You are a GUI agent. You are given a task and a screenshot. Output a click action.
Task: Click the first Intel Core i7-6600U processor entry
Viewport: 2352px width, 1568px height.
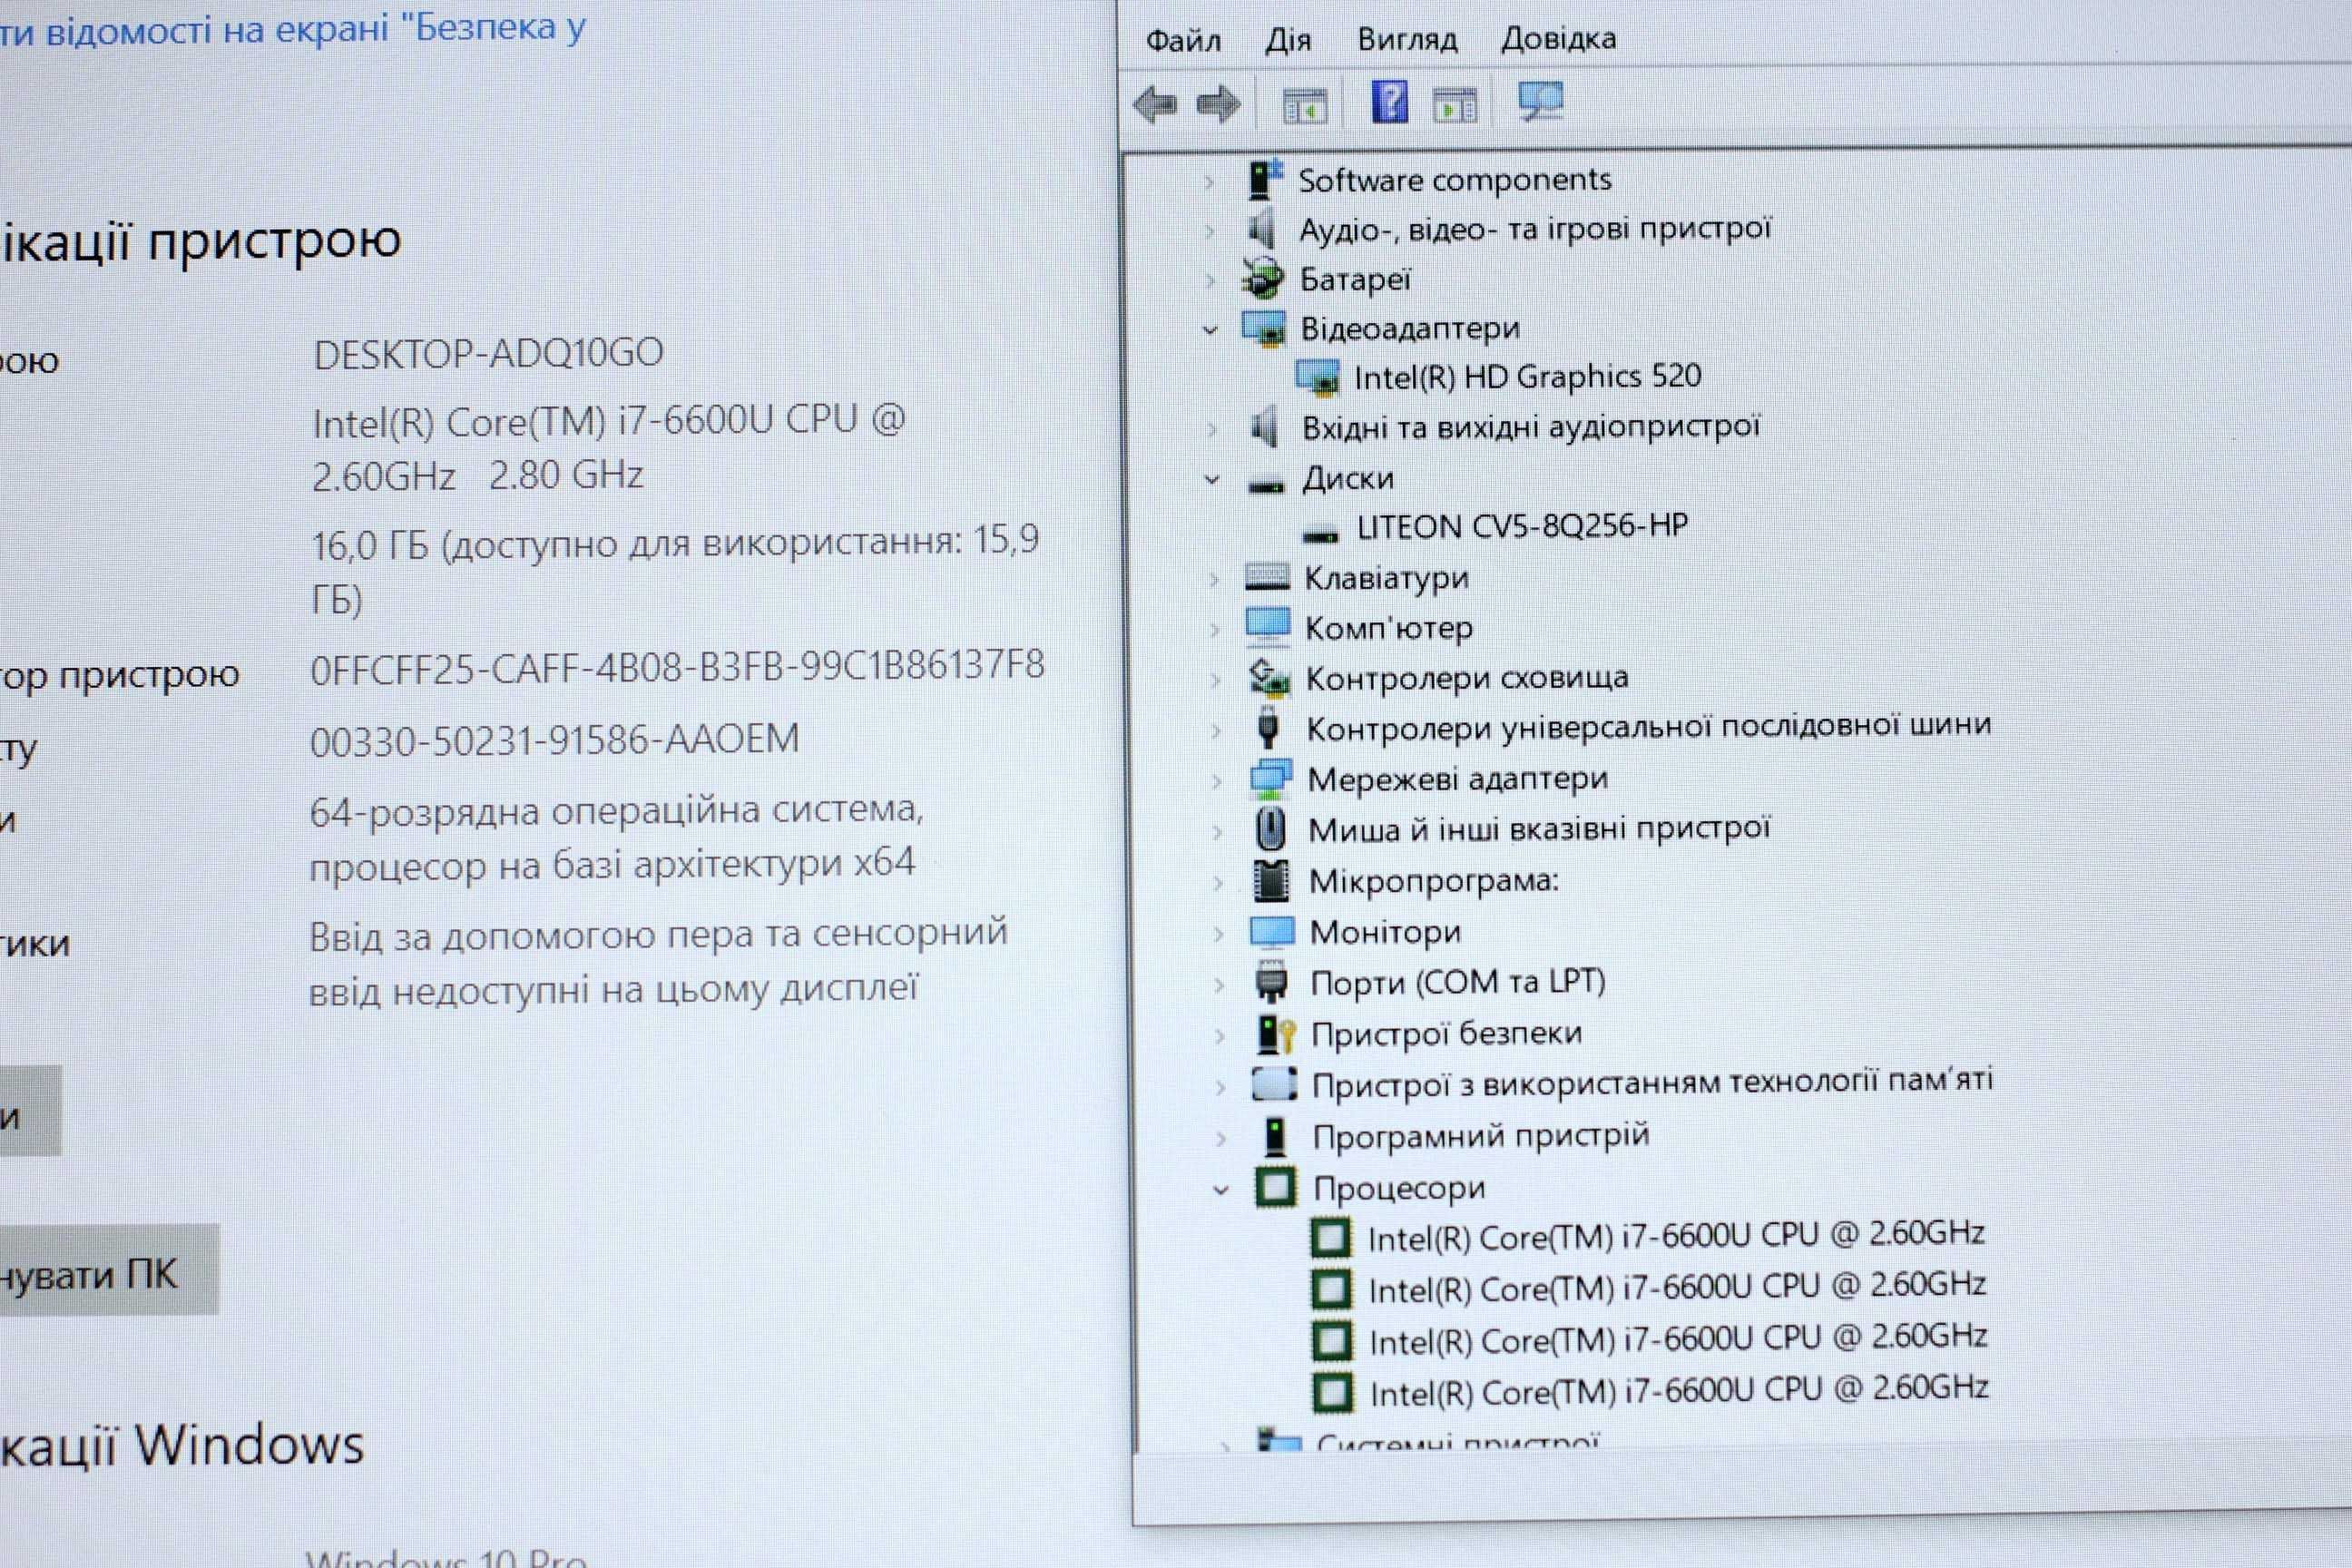[1675, 1236]
